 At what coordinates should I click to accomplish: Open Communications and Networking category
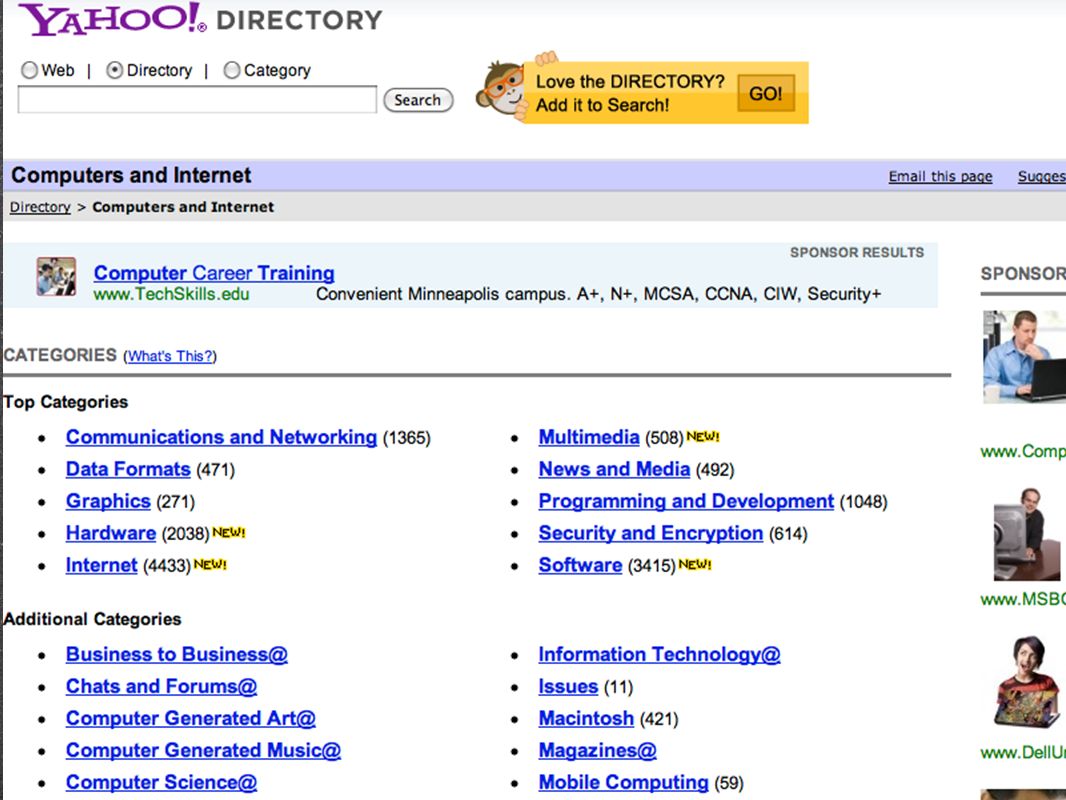pos(221,437)
